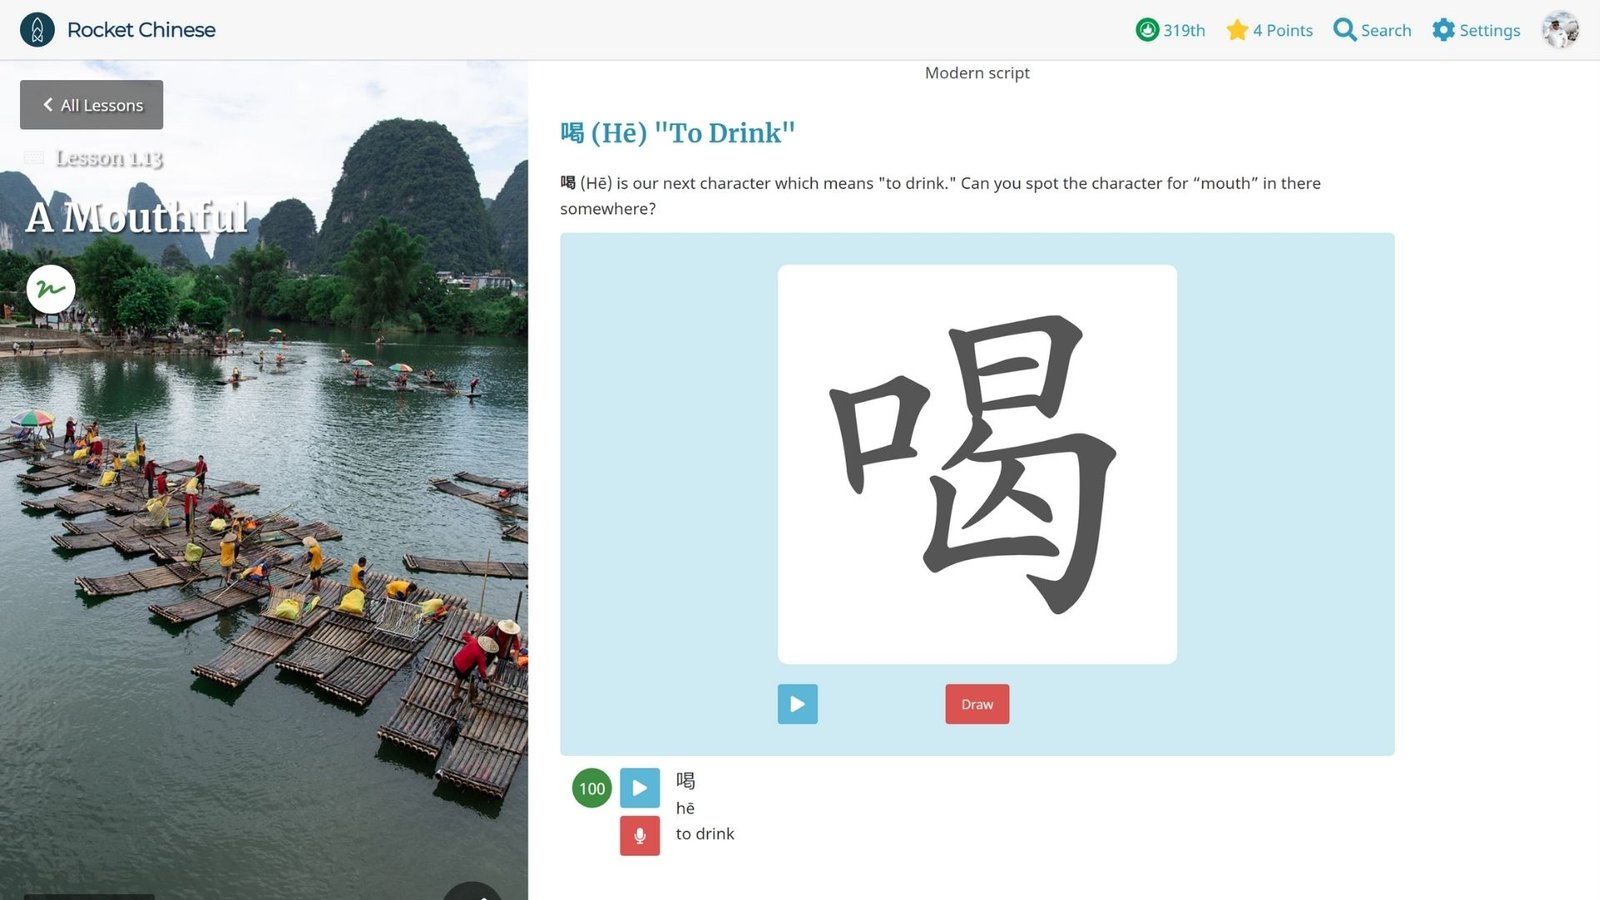Go back with All Lessons button
1600x900 pixels.
pos(92,105)
